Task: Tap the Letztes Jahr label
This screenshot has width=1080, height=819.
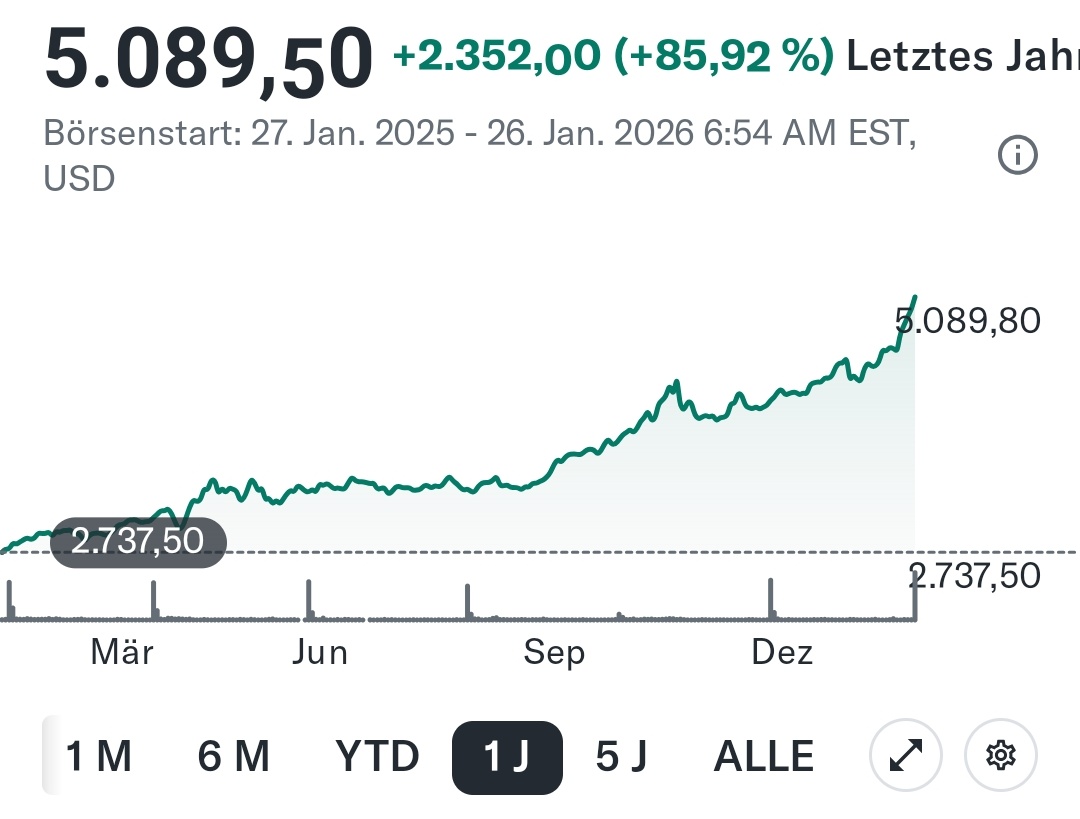Action: [x=962, y=58]
